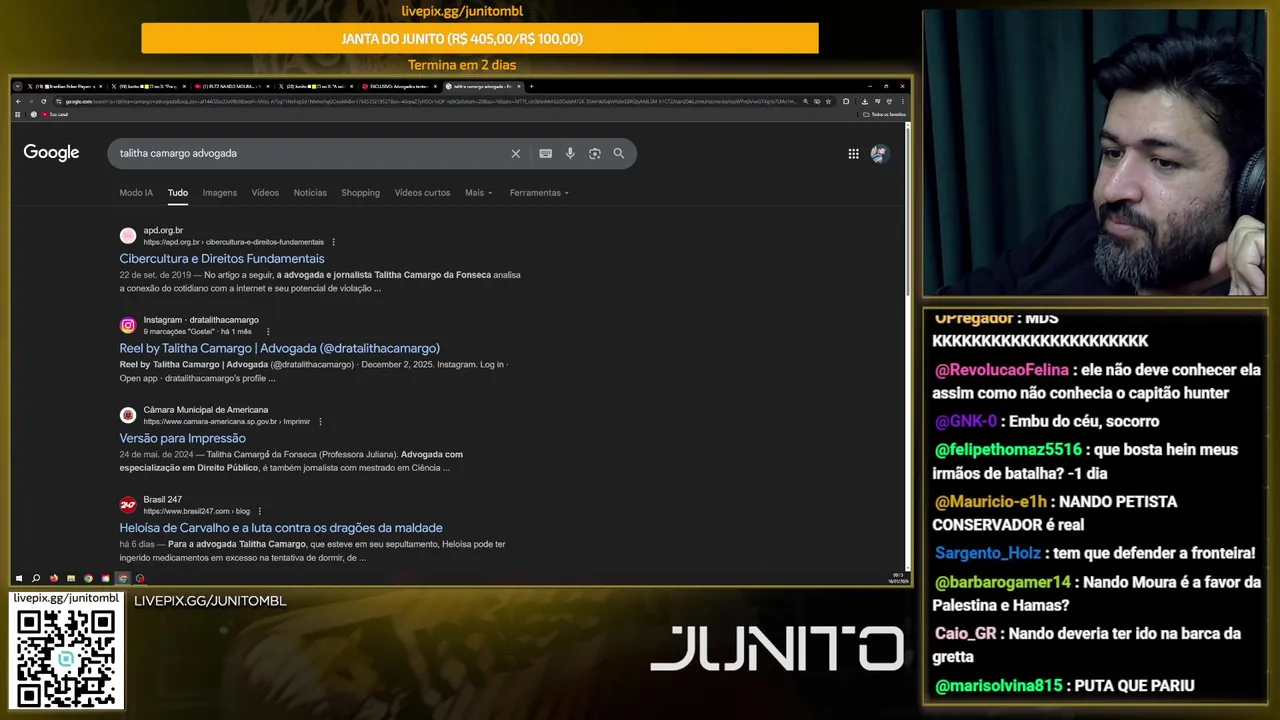Expand the Mais search filter dropdown
Image resolution: width=1280 pixels, height=720 pixels.
click(x=479, y=192)
